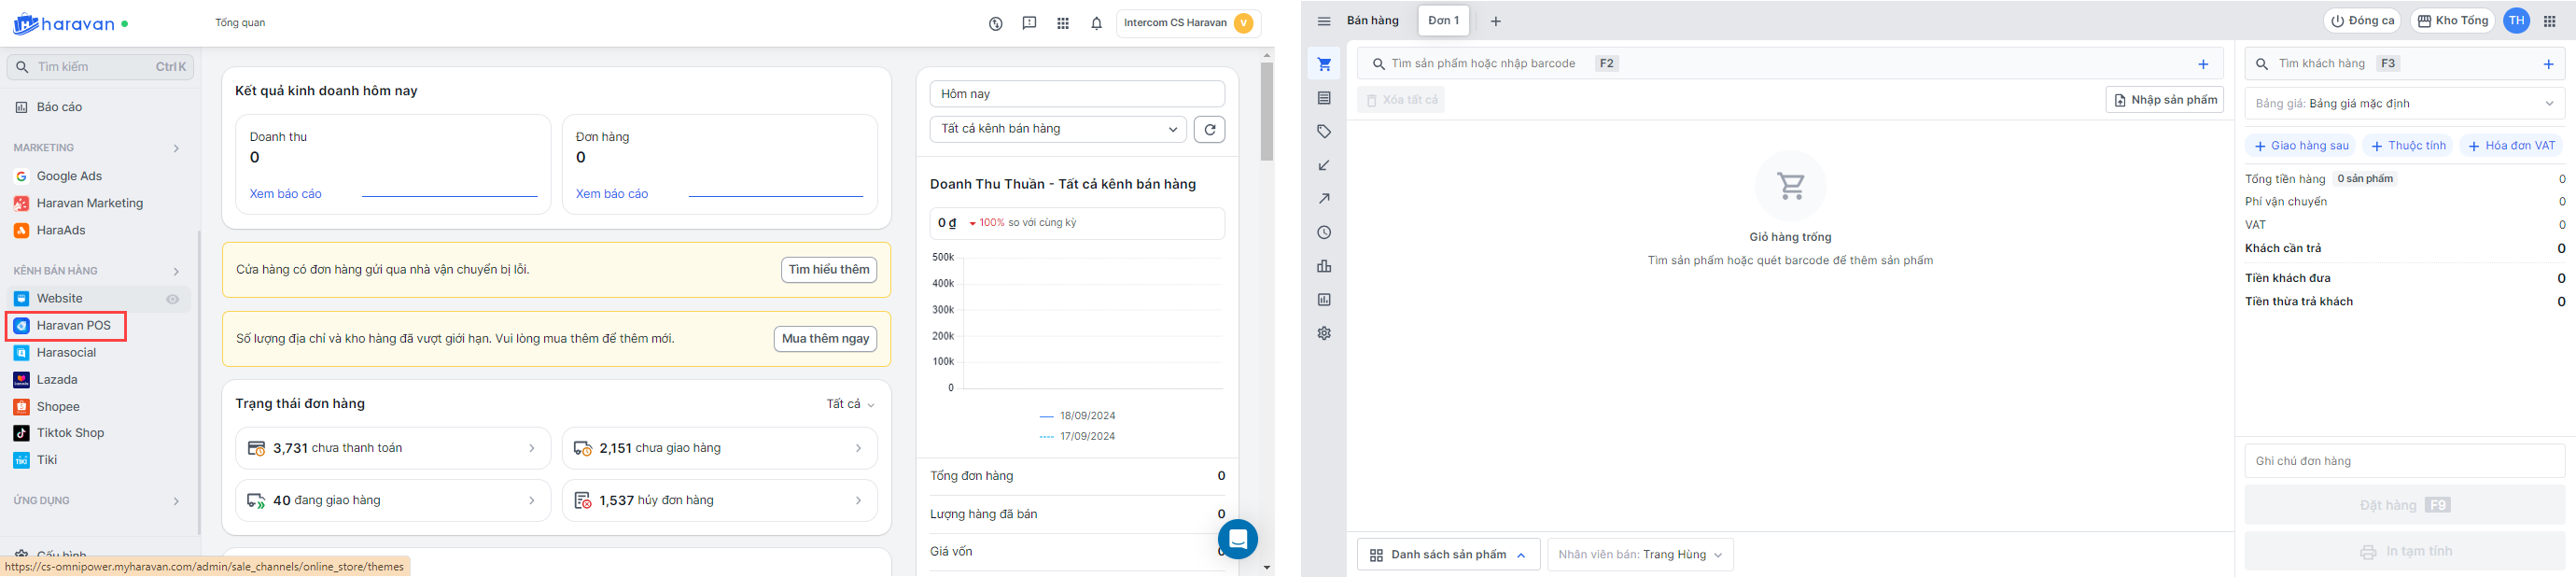Switch to the Đơn 1 tab
2576x577 pixels.
1443,21
